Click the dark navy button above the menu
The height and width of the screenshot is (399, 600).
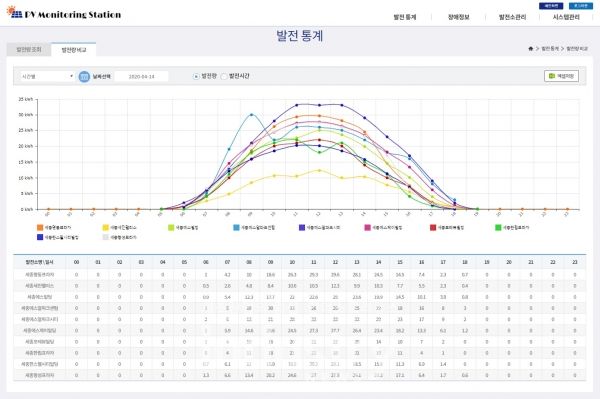[x=551, y=6]
